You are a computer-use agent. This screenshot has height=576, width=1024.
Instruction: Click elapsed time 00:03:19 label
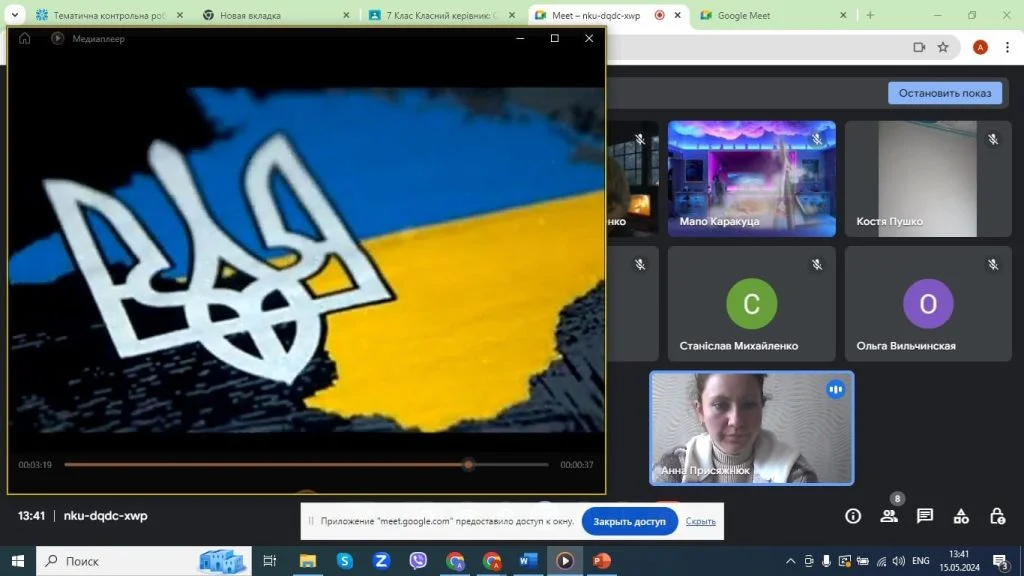(35, 465)
